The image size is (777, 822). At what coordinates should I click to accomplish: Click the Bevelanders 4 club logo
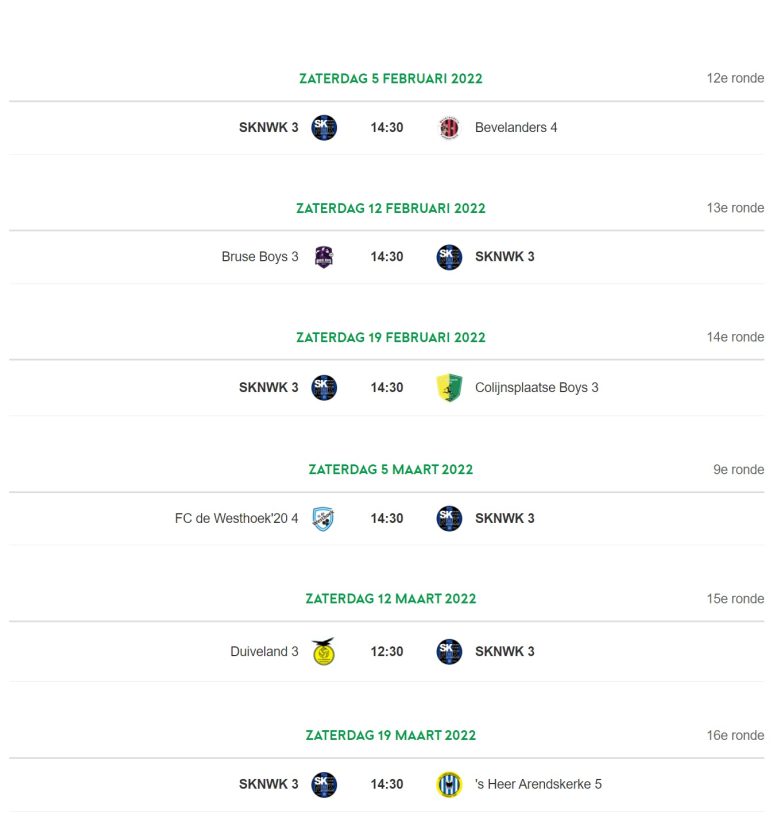(449, 127)
